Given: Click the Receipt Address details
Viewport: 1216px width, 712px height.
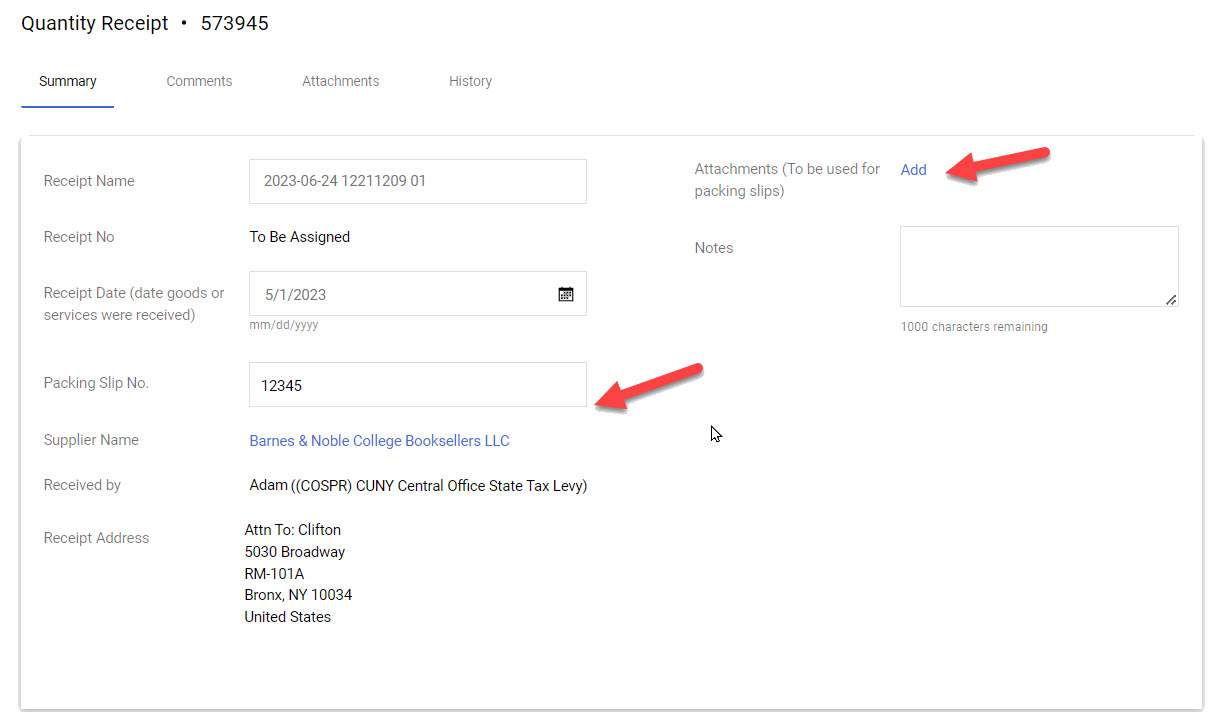Looking at the screenshot, I should [x=298, y=573].
